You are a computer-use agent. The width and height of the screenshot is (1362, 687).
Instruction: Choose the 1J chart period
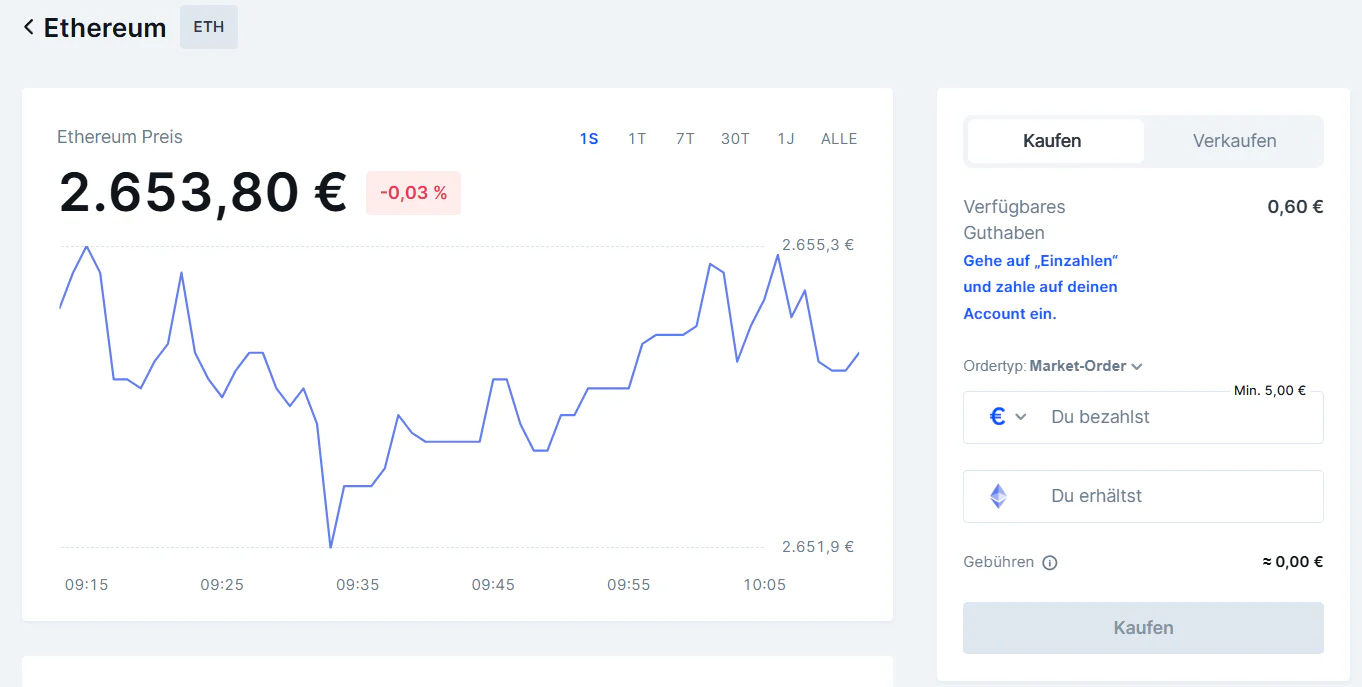pyautogui.click(x=786, y=139)
